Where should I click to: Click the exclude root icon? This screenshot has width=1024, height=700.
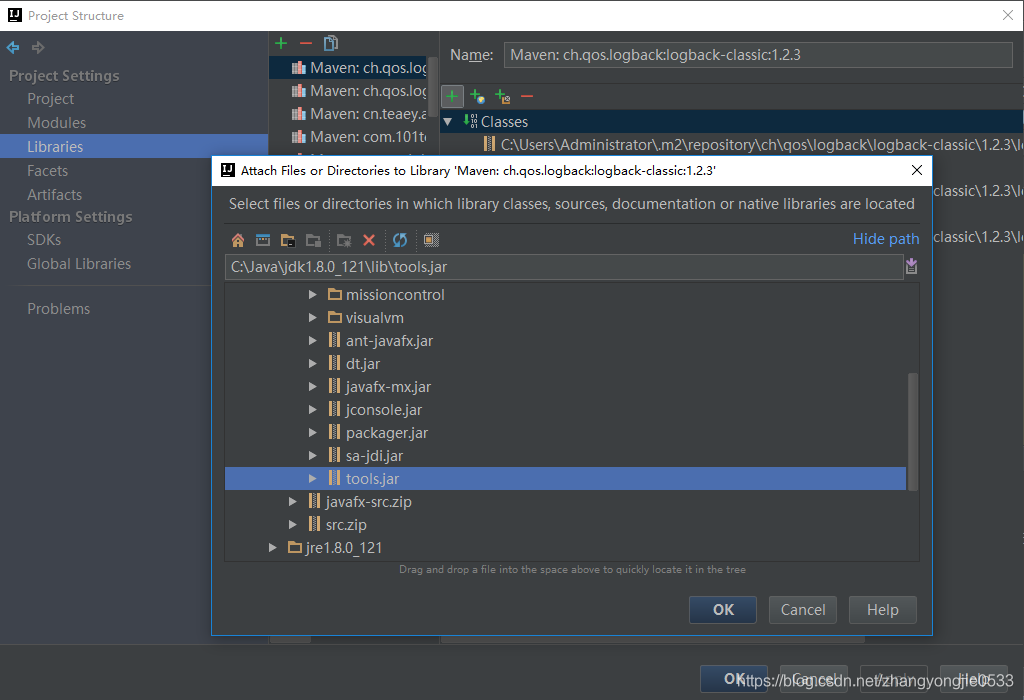click(x=502, y=97)
